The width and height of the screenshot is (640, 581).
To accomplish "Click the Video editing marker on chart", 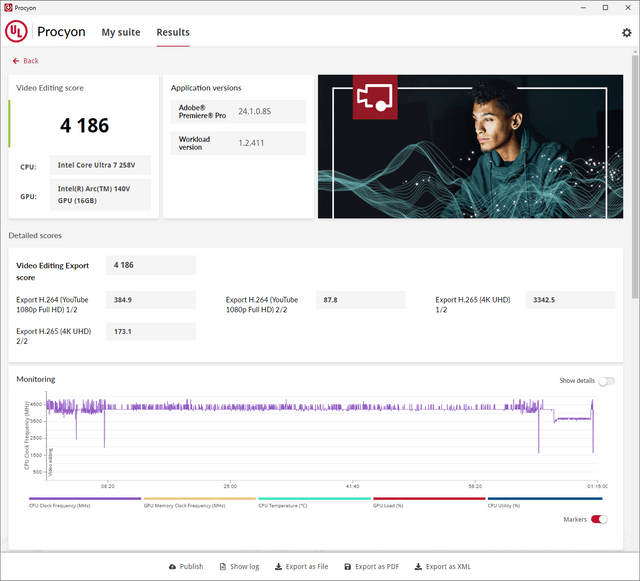I will pos(50,462).
